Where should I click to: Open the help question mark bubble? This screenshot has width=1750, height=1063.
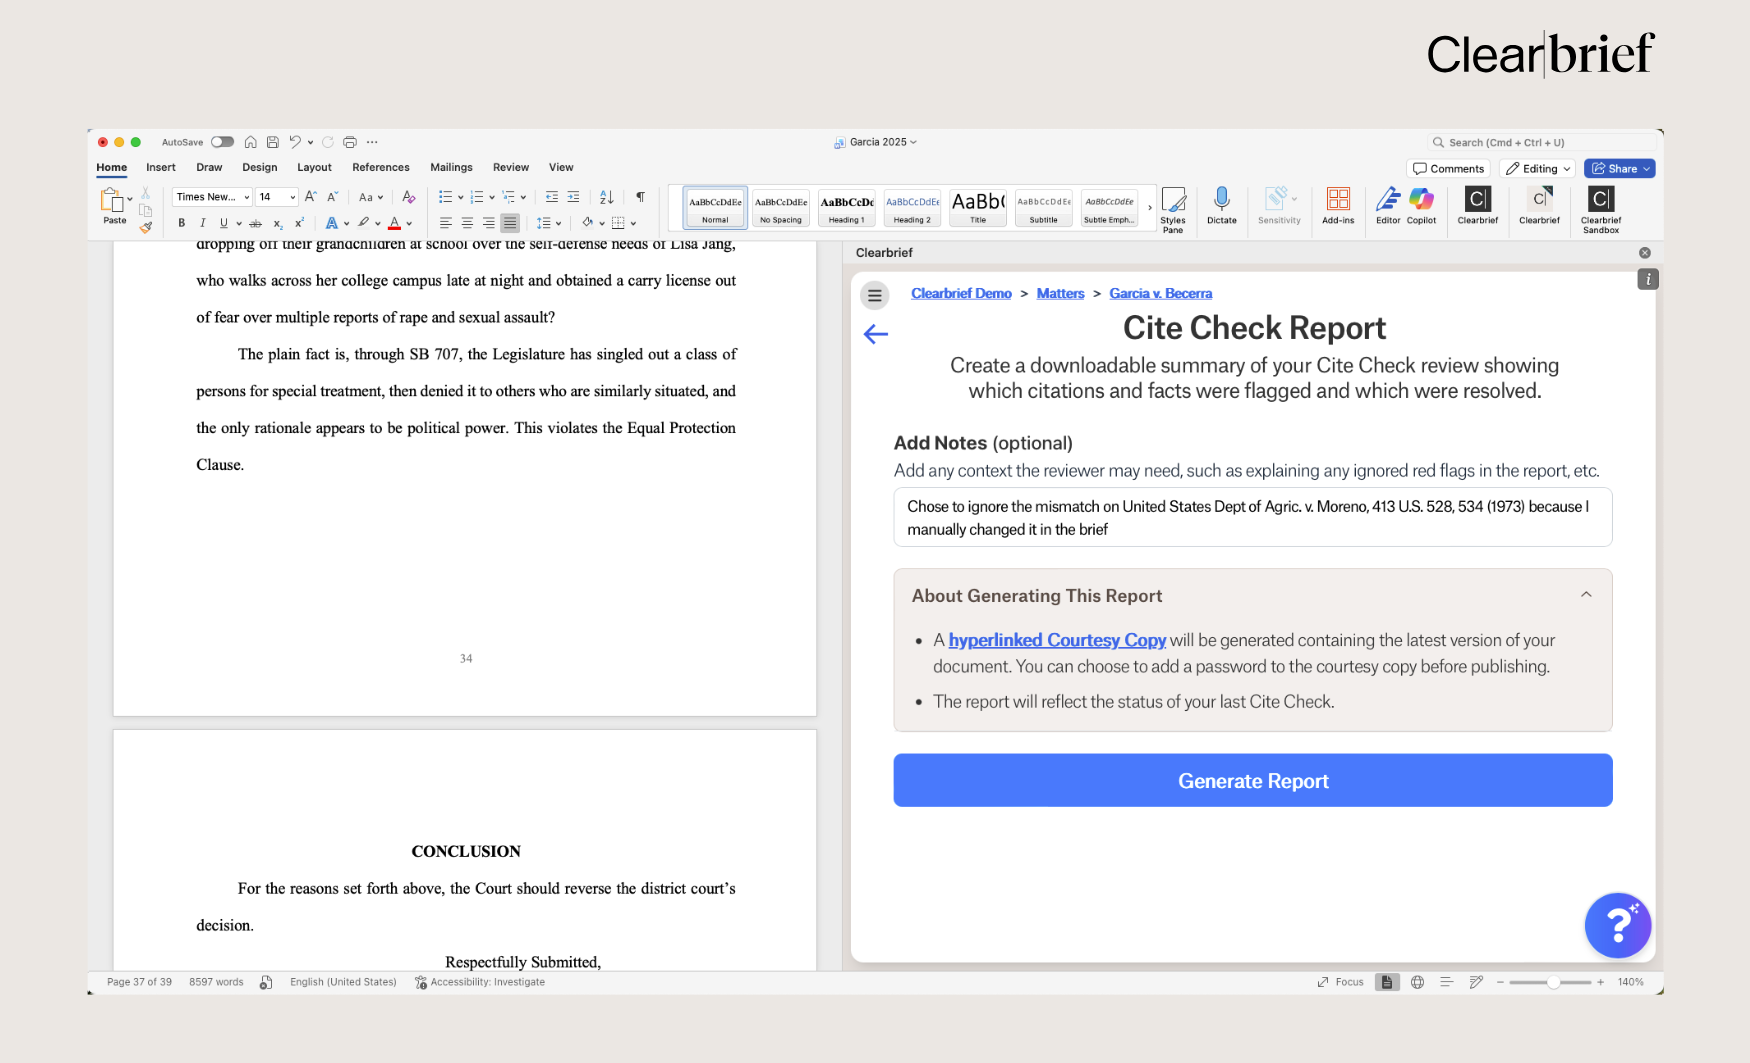pyautogui.click(x=1617, y=925)
